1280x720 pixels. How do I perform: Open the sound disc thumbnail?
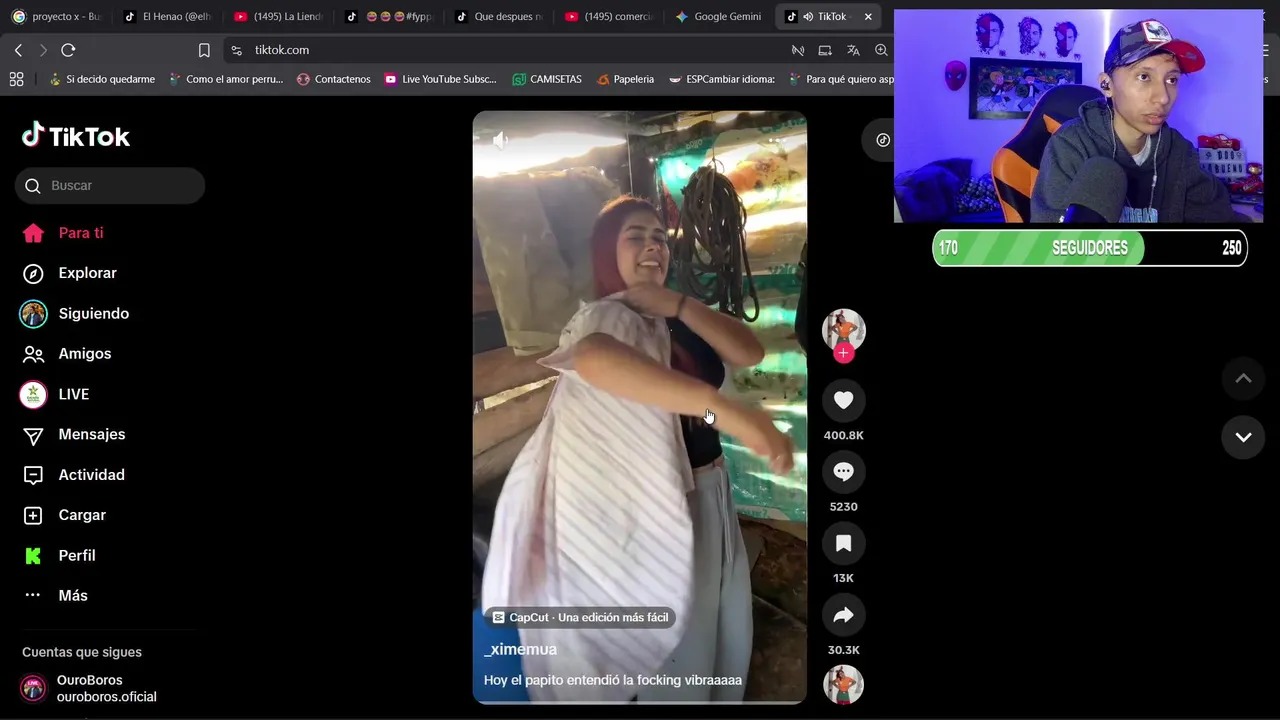[x=843, y=685]
